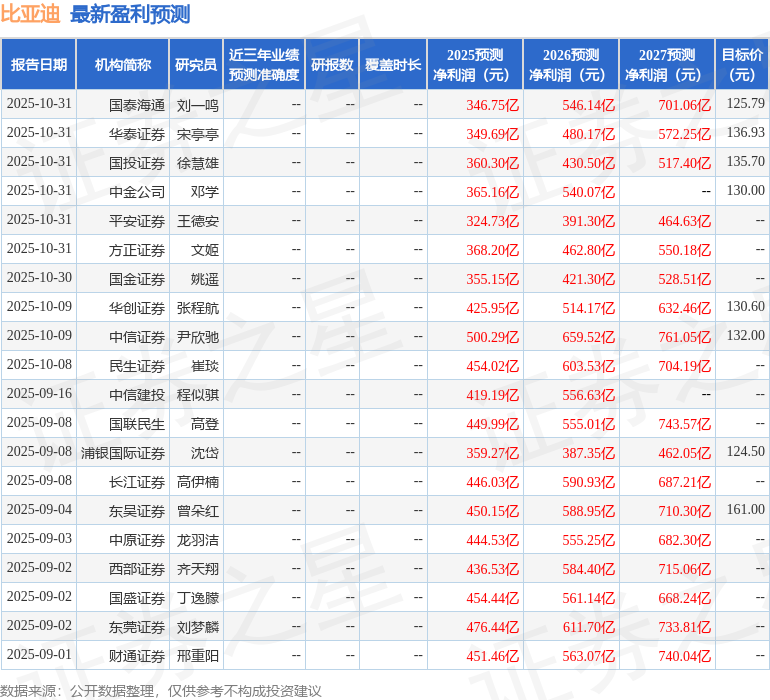Viewport: 770px width, 700px height.
Task: Click target price 161.00
Action: 746,509
